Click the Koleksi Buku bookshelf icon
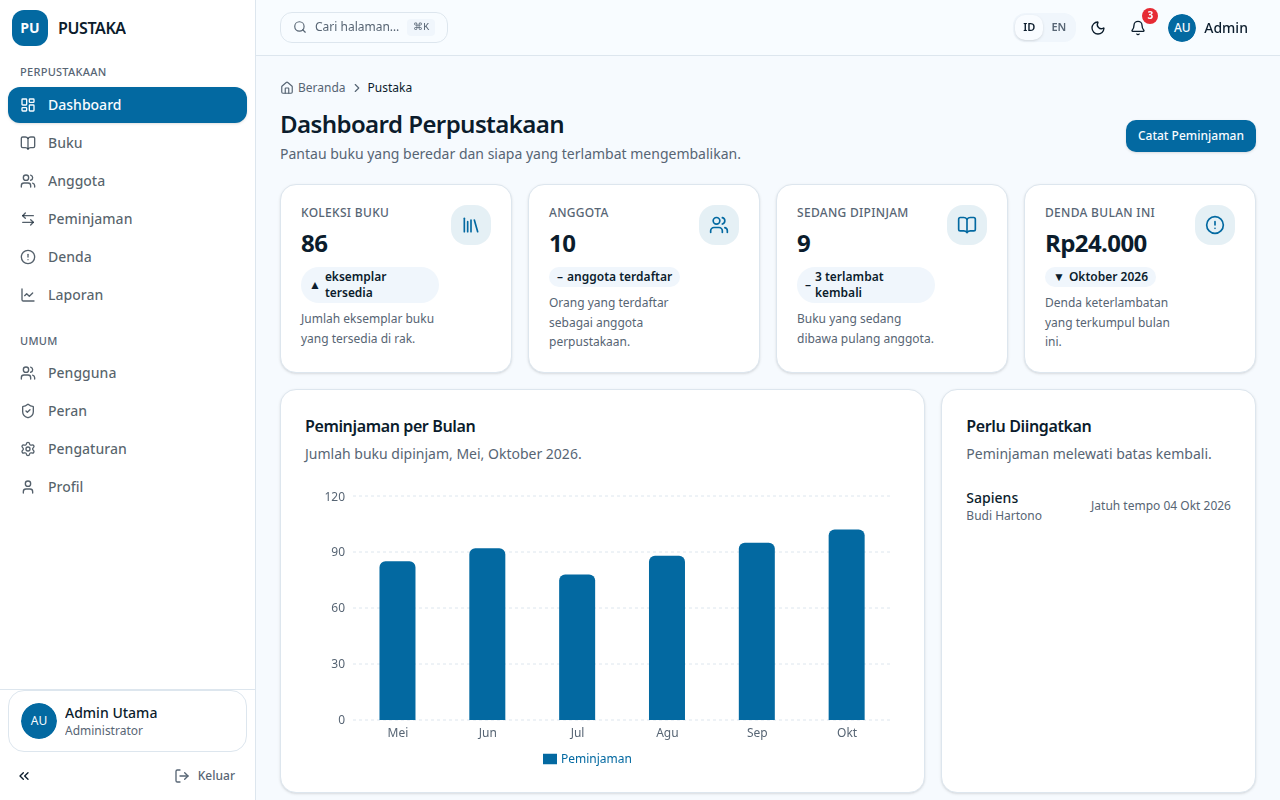Image resolution: width=1280 pixels, height=800 pixels. [x=471, y=225]
